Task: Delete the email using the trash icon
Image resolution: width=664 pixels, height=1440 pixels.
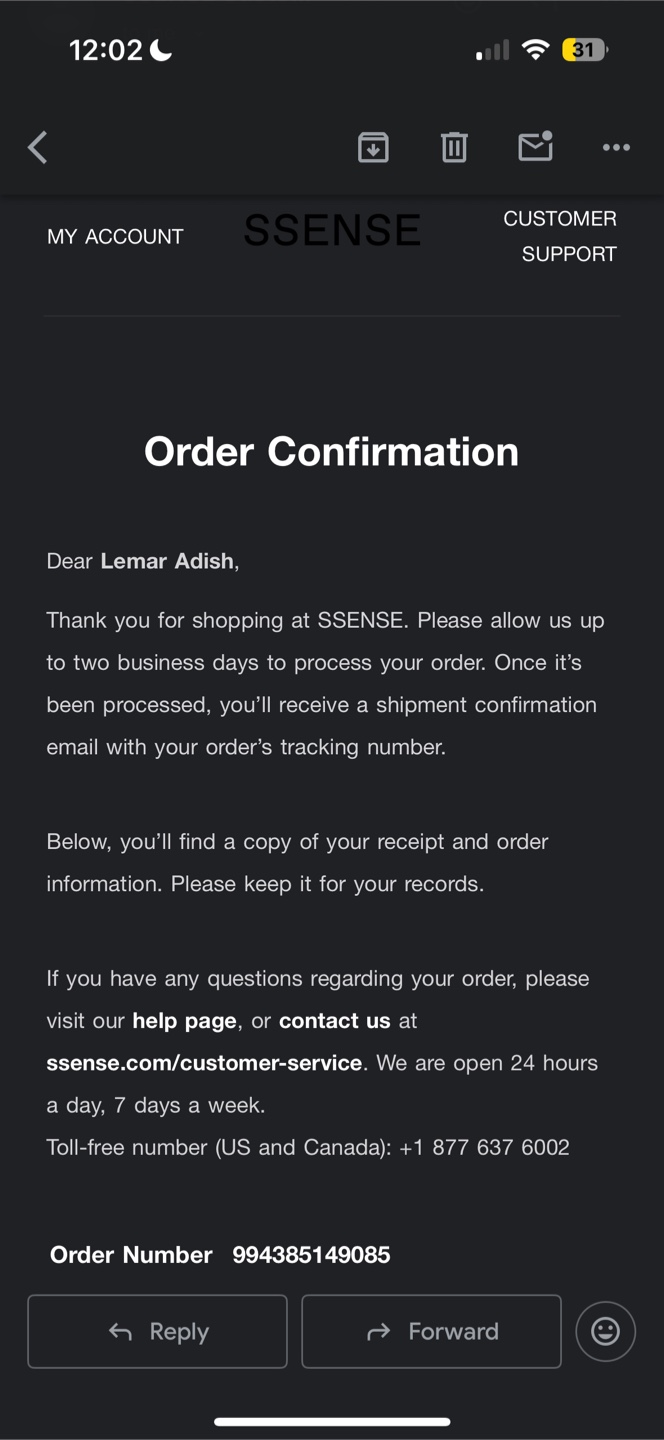Action: (x=454, y=148)
